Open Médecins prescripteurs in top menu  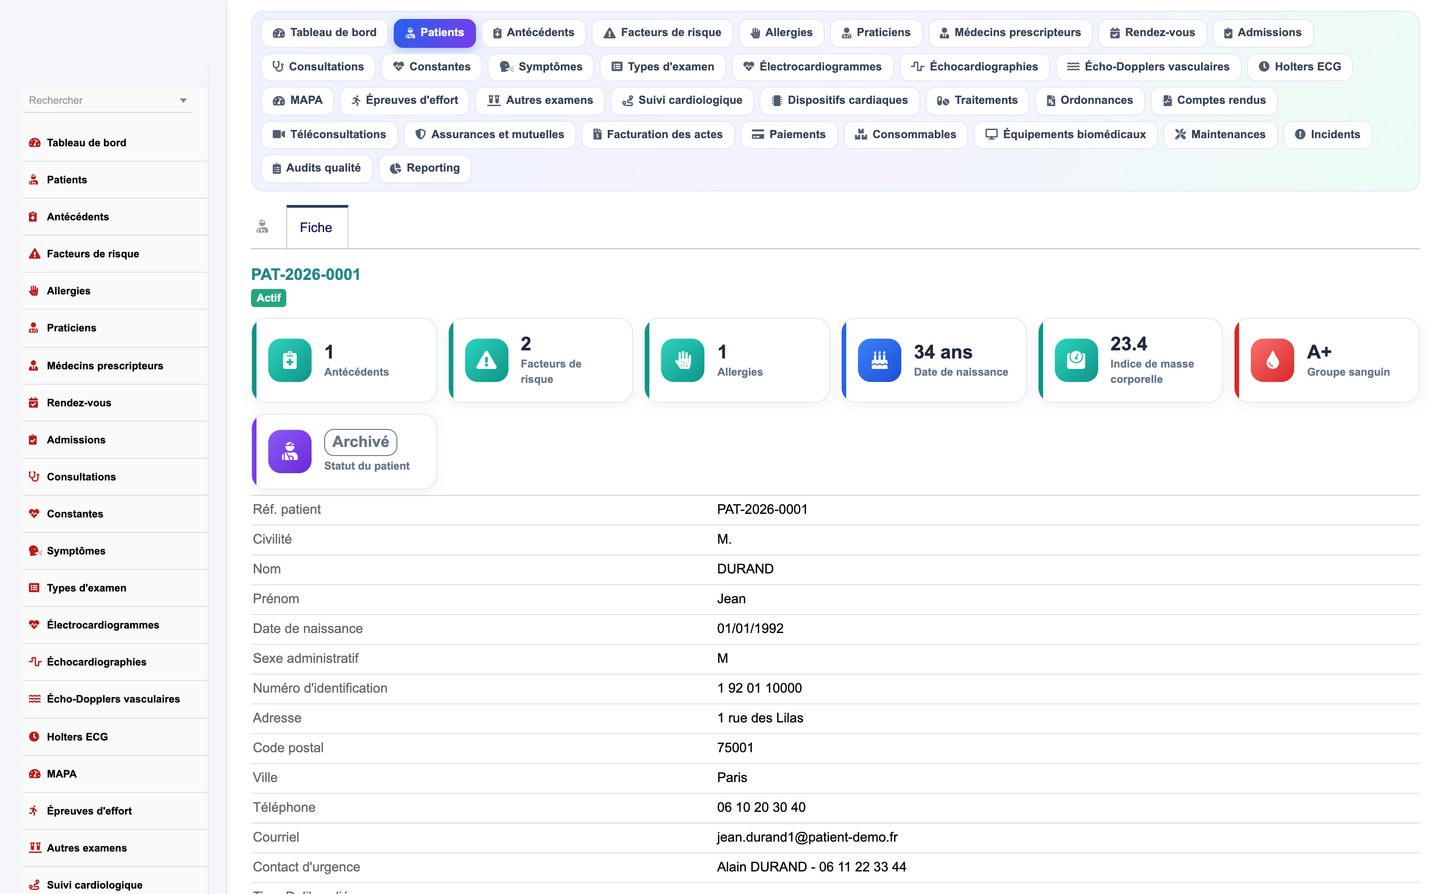point(1010,33)
